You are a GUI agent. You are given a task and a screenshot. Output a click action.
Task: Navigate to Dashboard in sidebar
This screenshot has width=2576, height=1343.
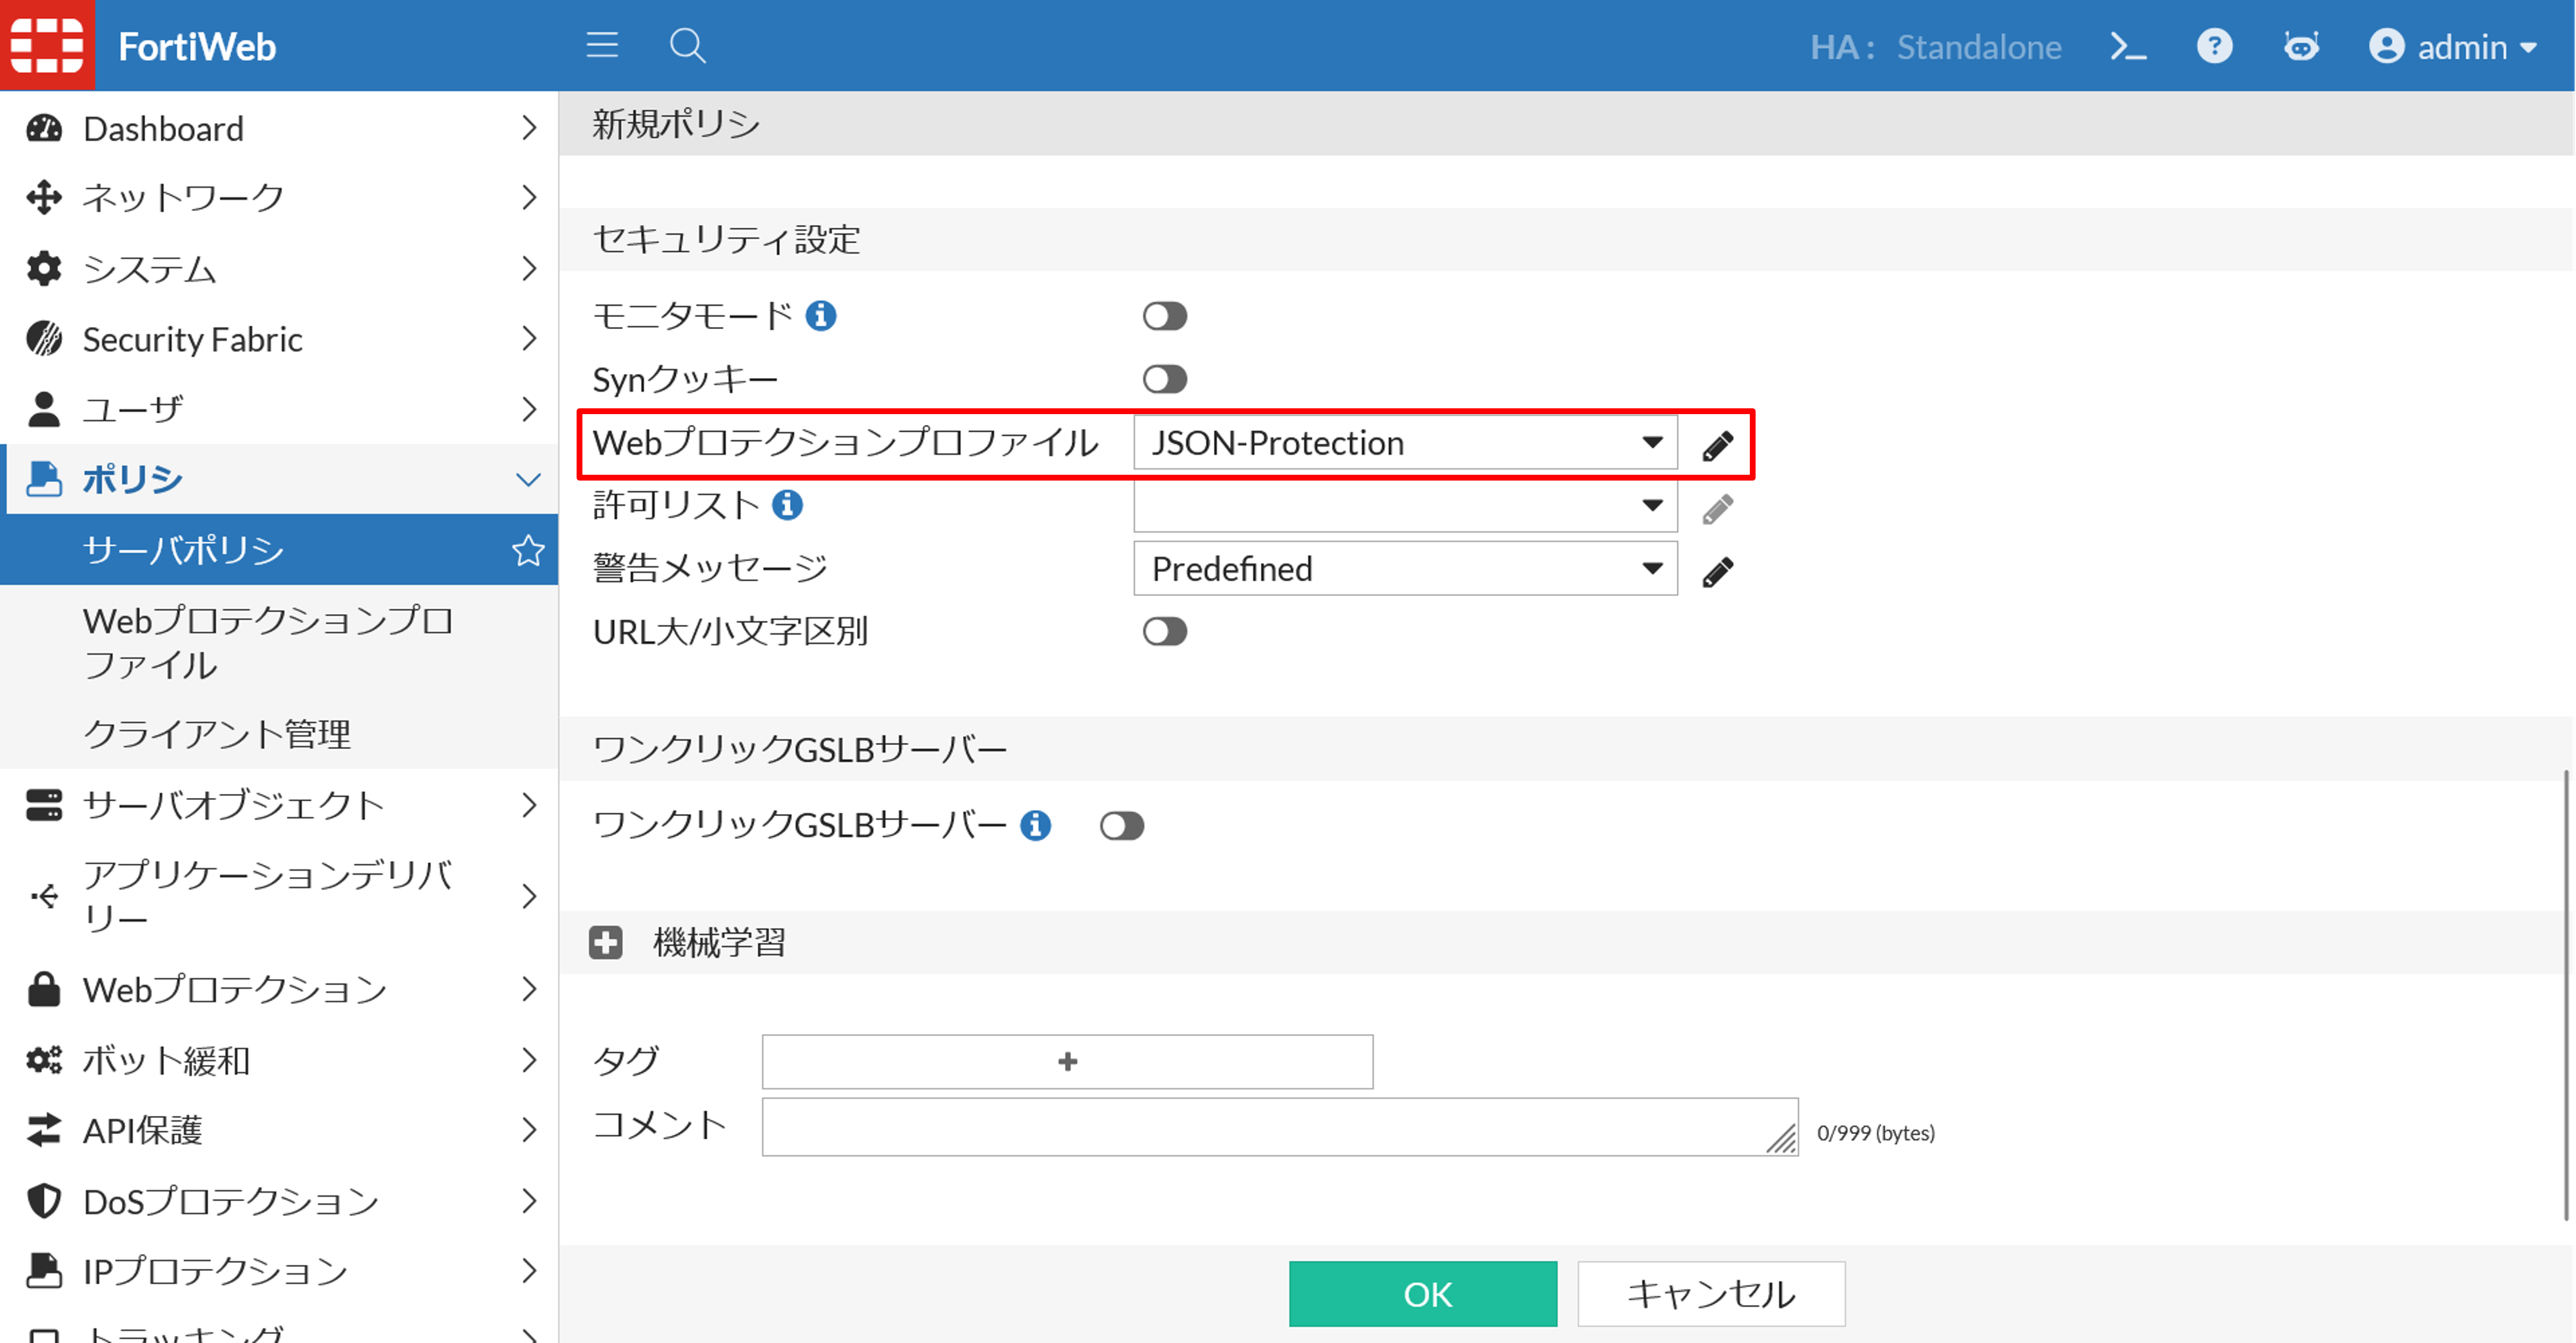pyautogui.click(x=163, y=128)
